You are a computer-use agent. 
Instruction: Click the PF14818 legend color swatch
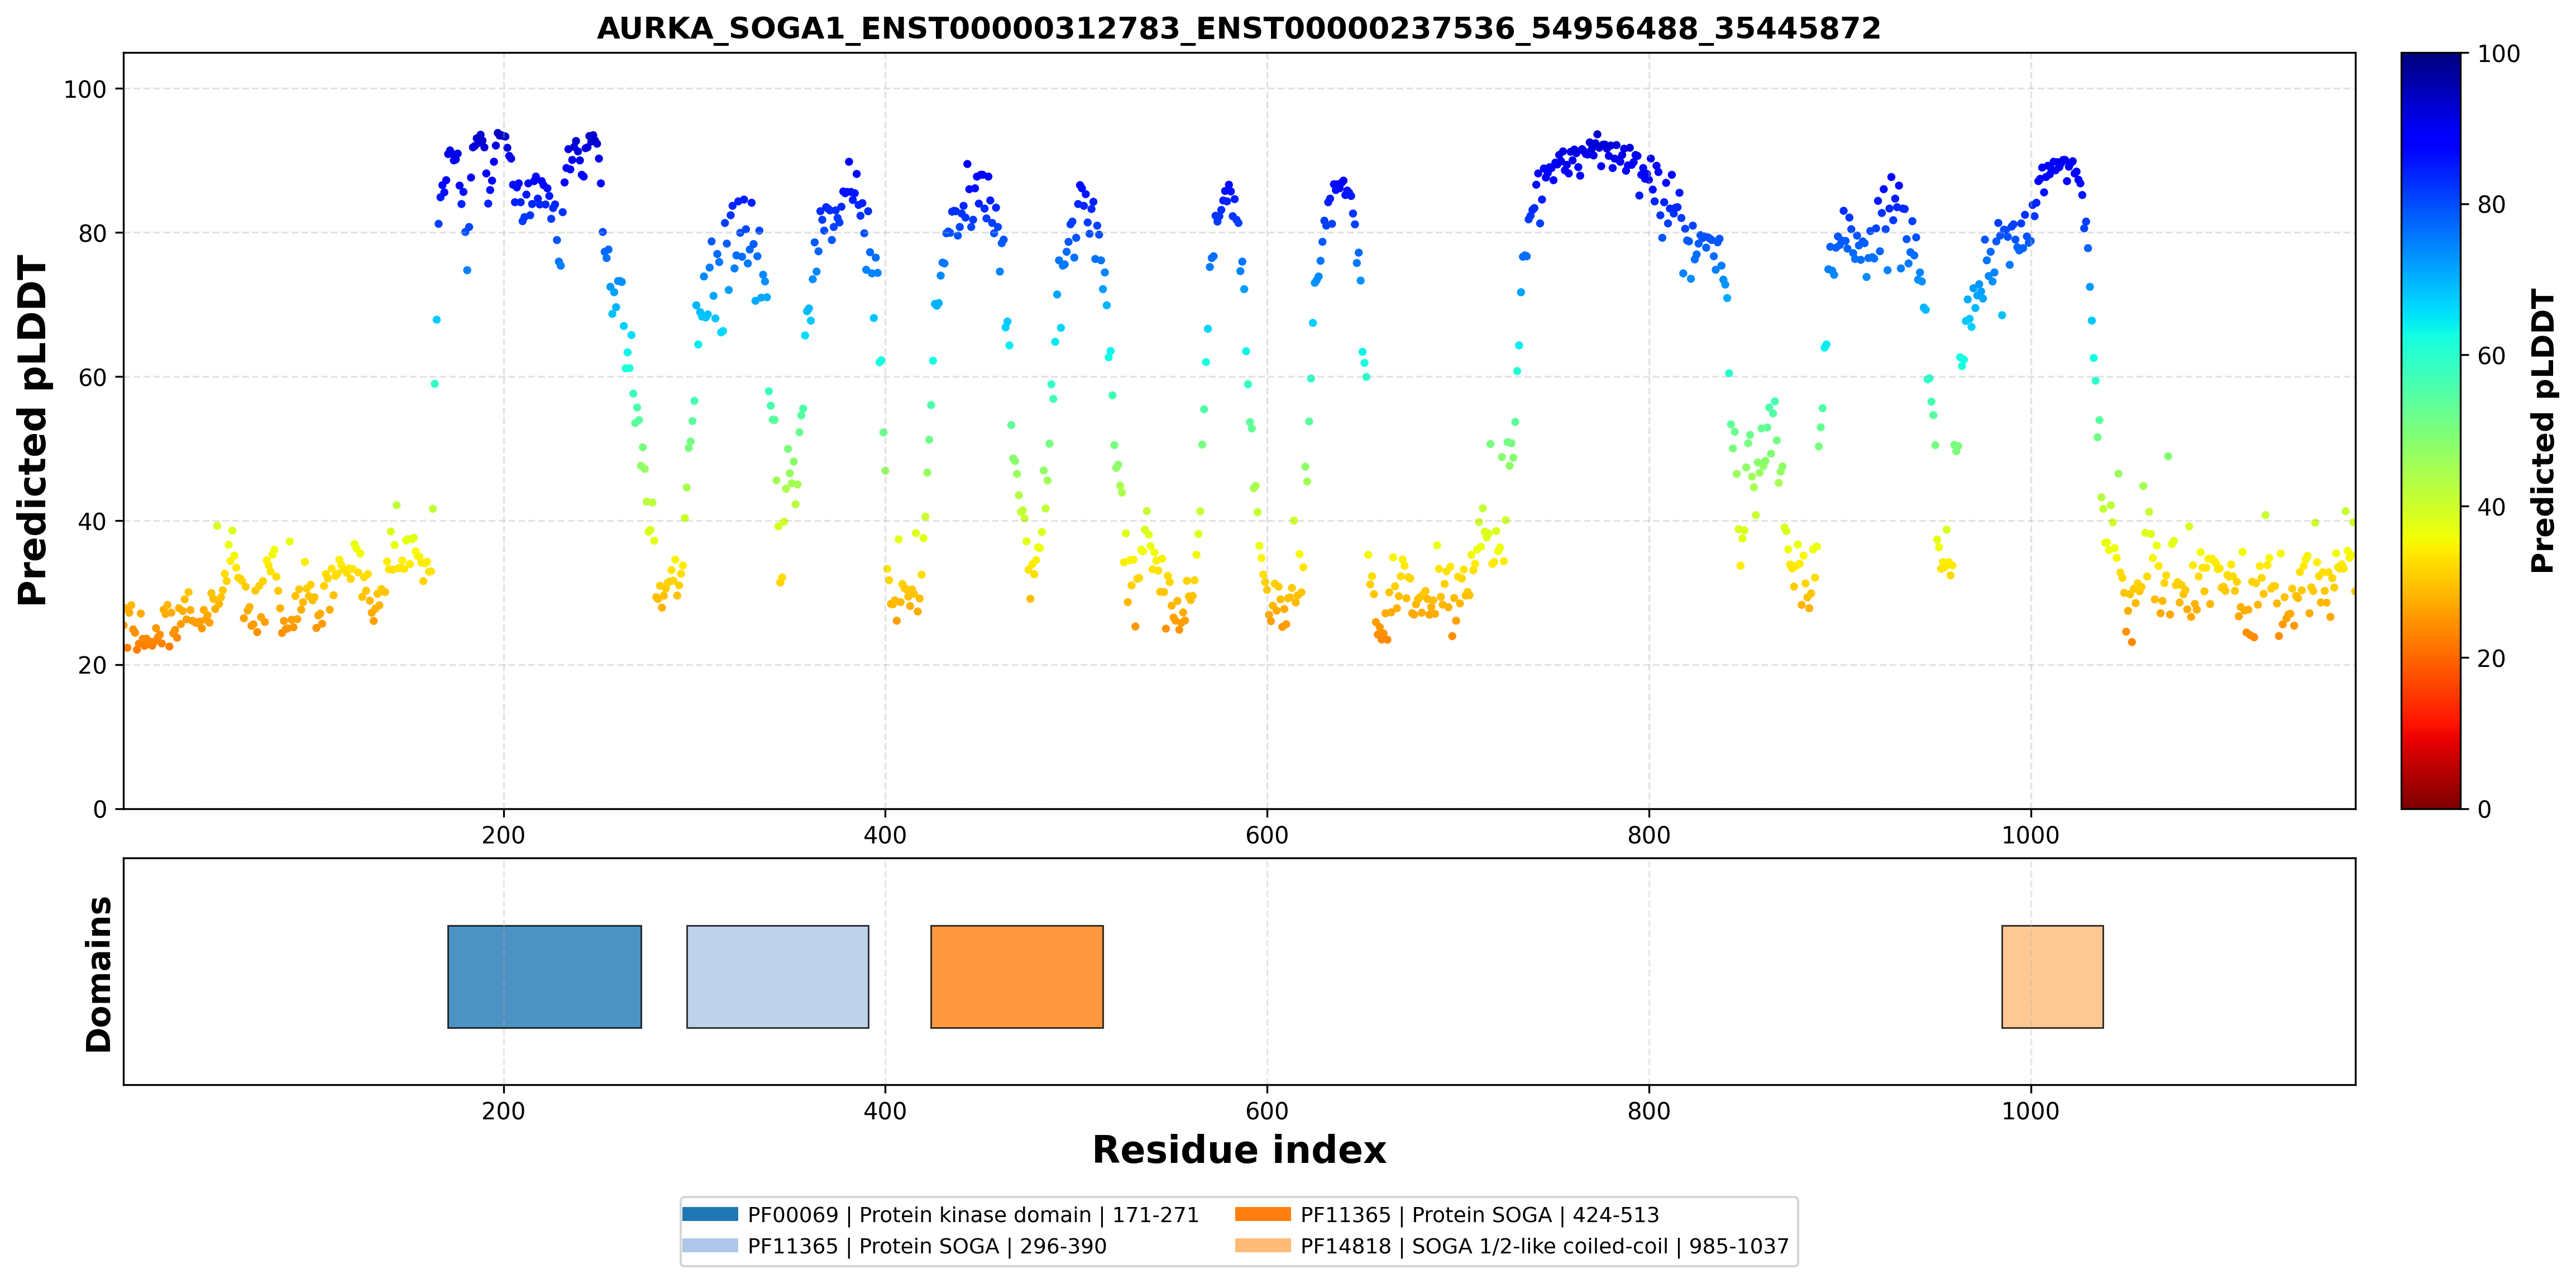tap(1263, 1245)
